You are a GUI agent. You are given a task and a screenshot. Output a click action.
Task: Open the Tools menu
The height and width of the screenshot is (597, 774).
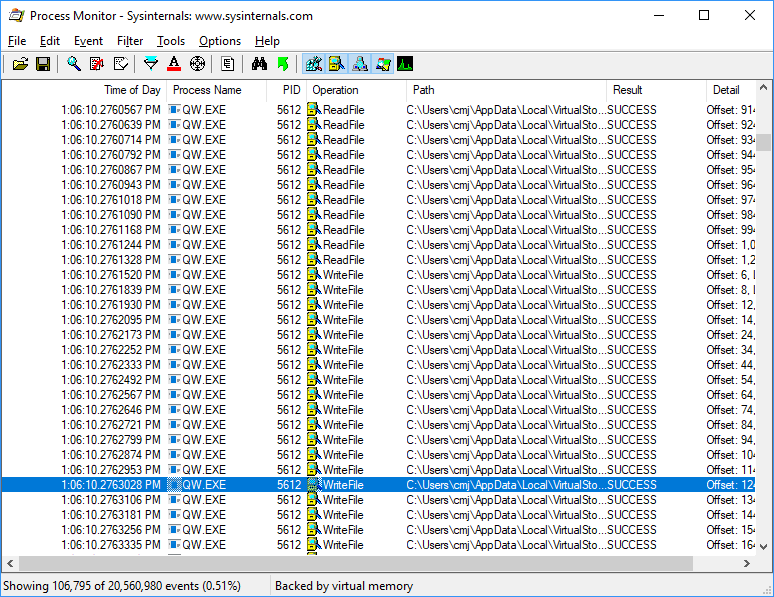pyautogui.click(x=171, y=41)
